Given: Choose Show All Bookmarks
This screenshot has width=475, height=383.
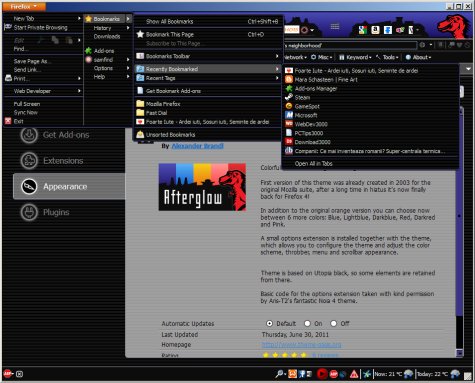Looking at the screenshot, I should 208,21.
